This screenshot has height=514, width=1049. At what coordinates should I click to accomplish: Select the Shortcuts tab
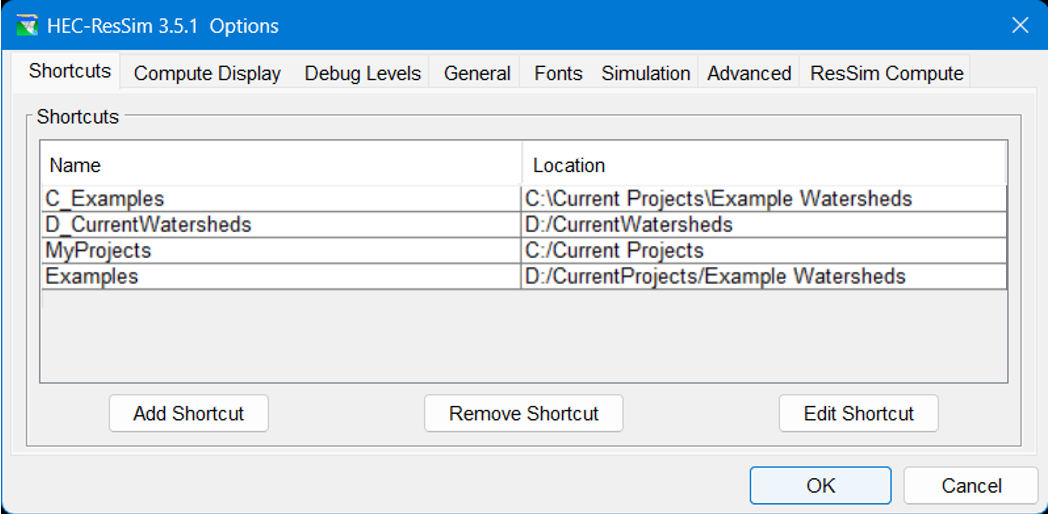tap(70, 71)
